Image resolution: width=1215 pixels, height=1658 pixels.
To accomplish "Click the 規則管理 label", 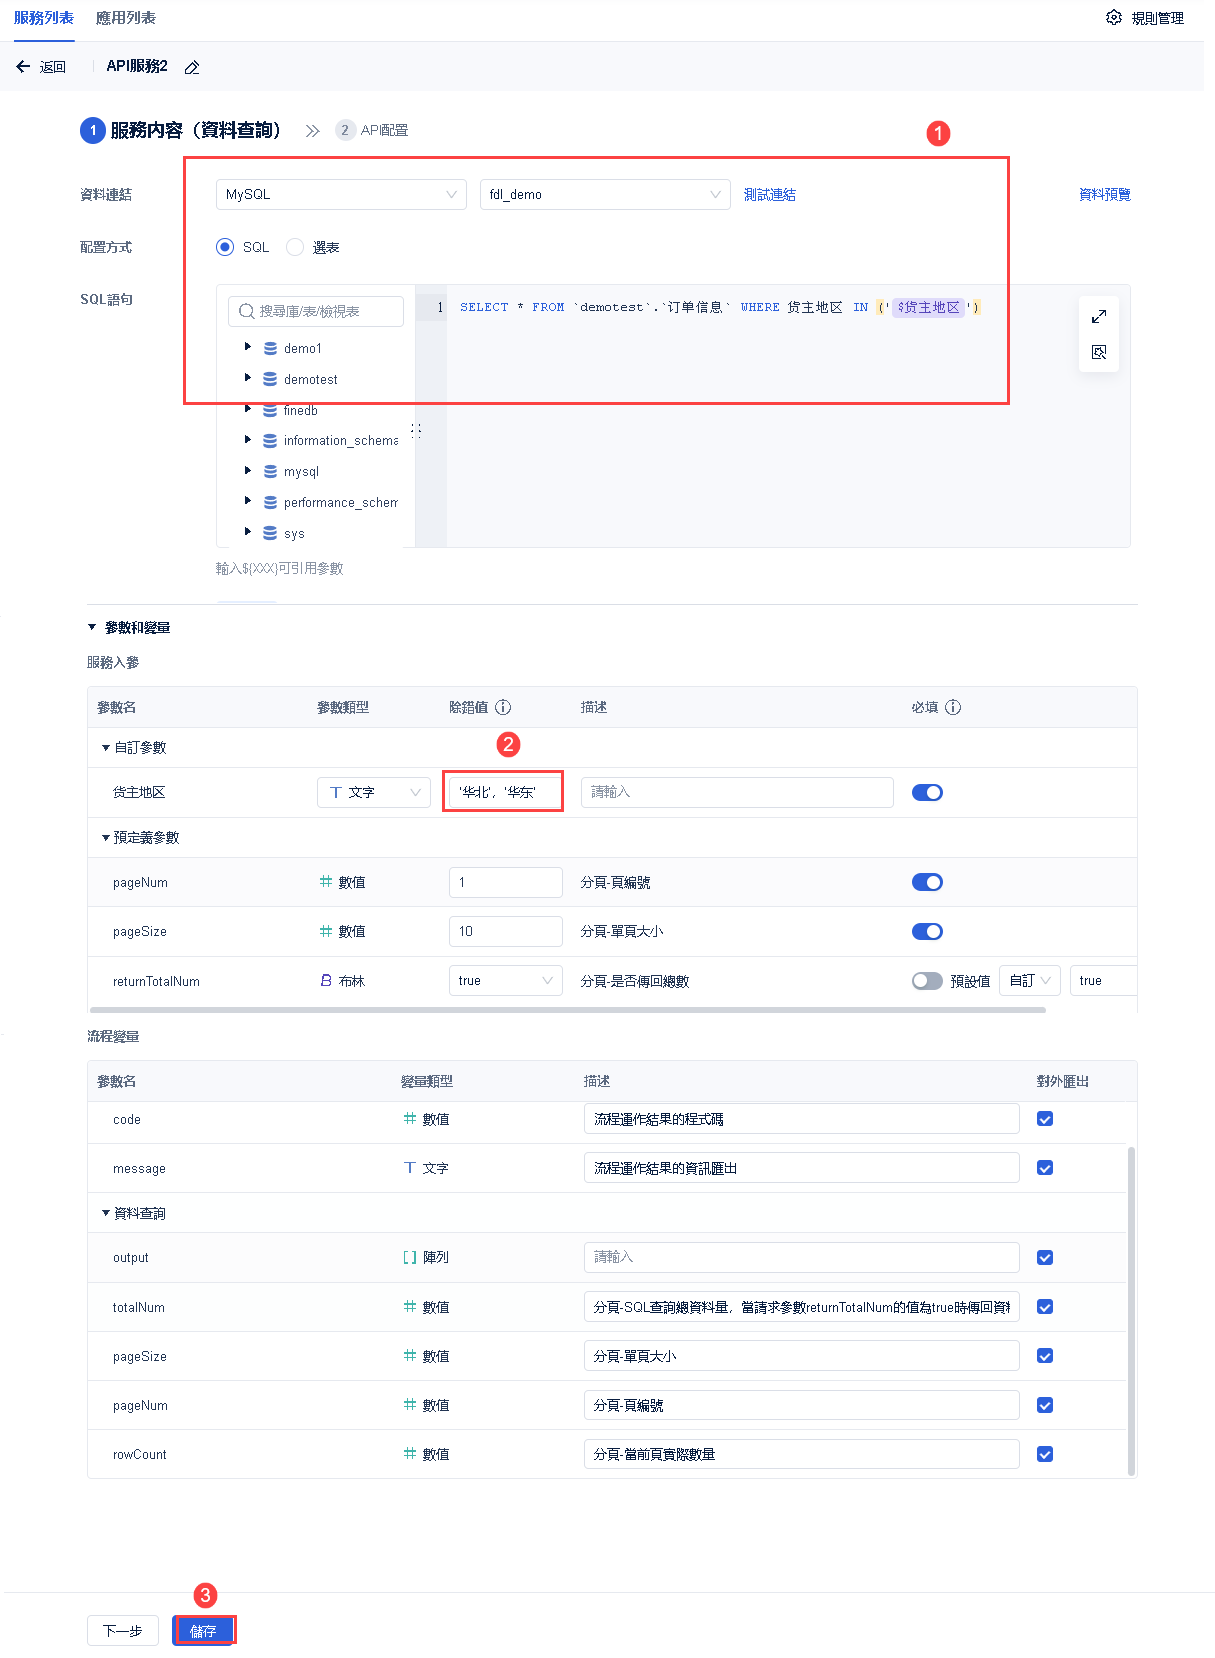I will click(1158, 18).
